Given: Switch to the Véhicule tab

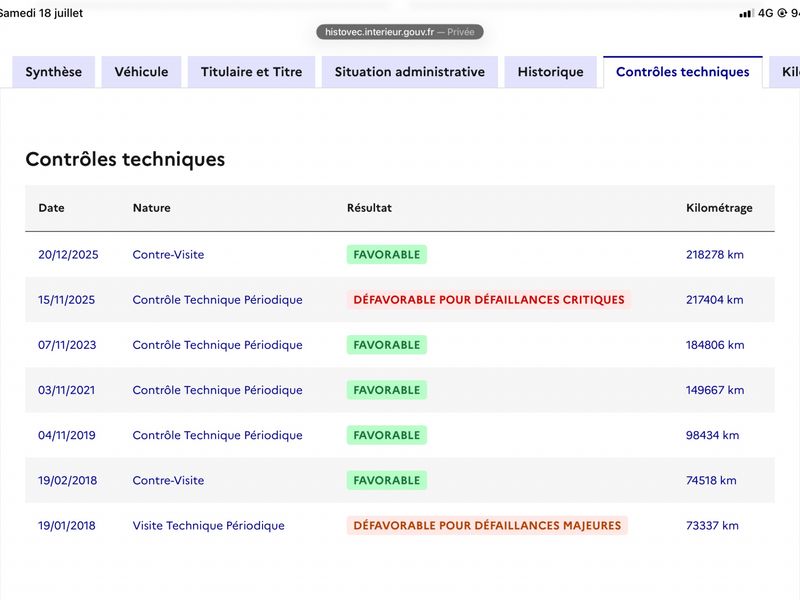Looking at the screenshot, I should click(x=141, y=72).
